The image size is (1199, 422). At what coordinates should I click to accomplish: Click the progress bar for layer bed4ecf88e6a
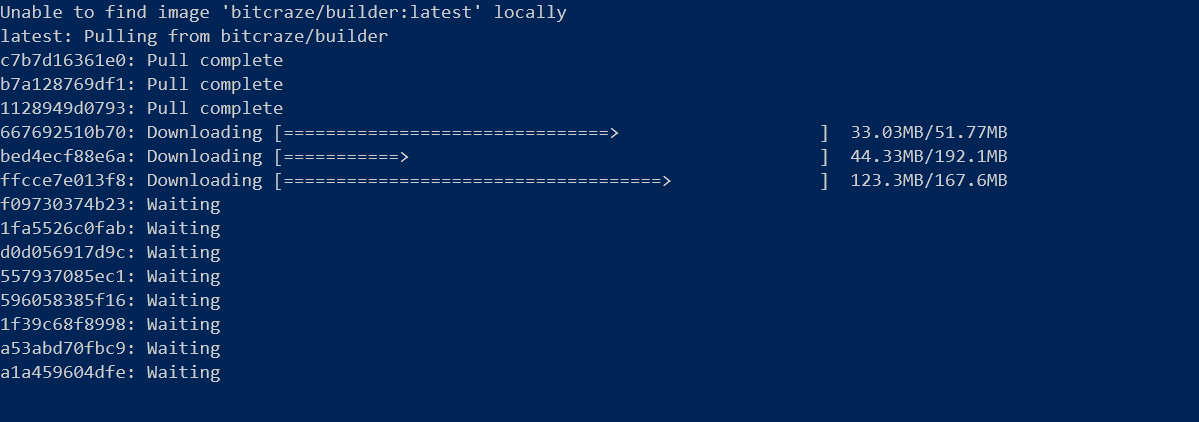pyautogui.click(x=551, y=157)
